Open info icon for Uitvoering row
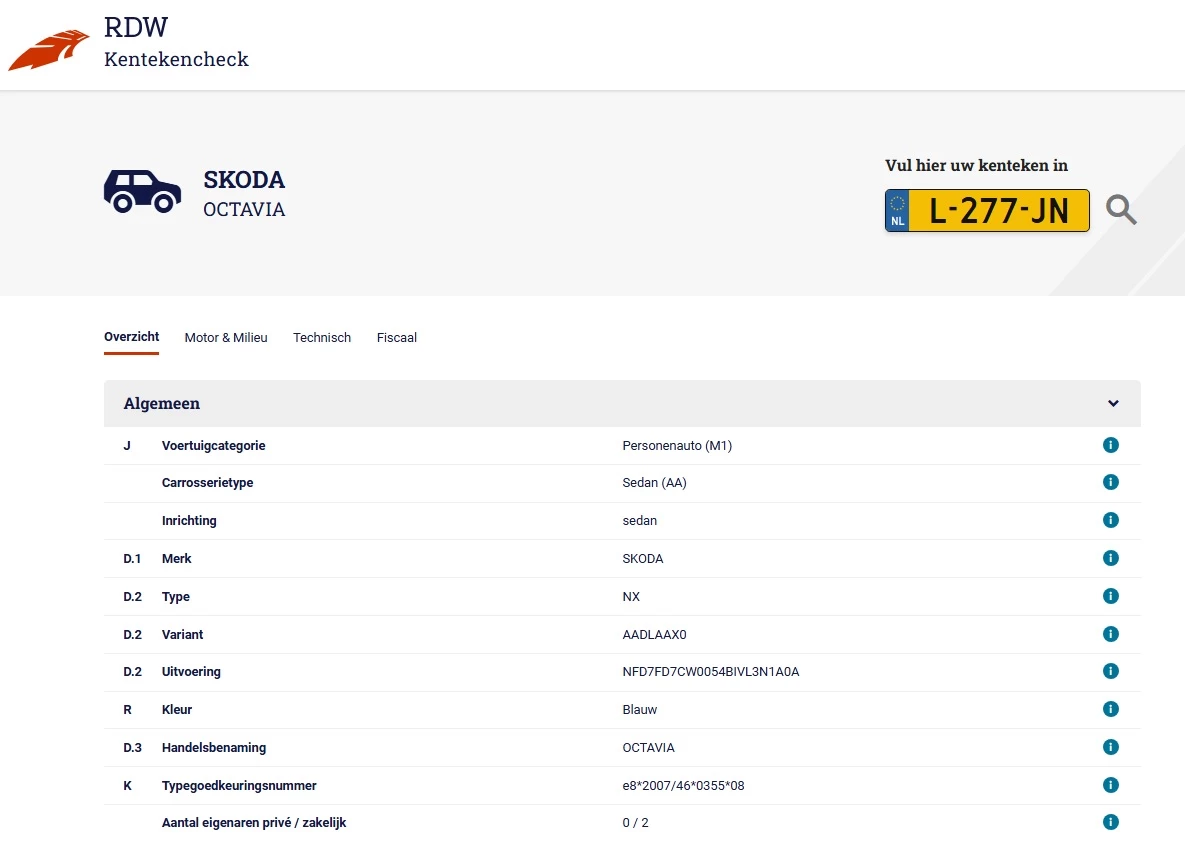The width and height of the screenshot is (1185, 845). point(1110,671)
